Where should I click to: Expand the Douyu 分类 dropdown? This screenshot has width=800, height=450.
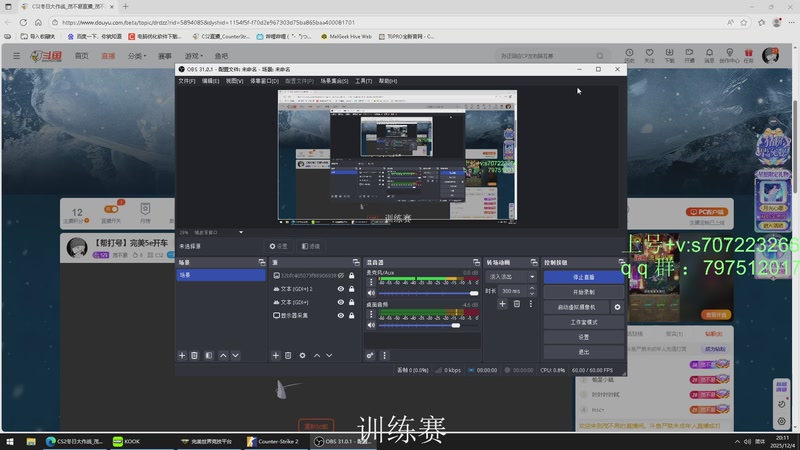[137, 56]
